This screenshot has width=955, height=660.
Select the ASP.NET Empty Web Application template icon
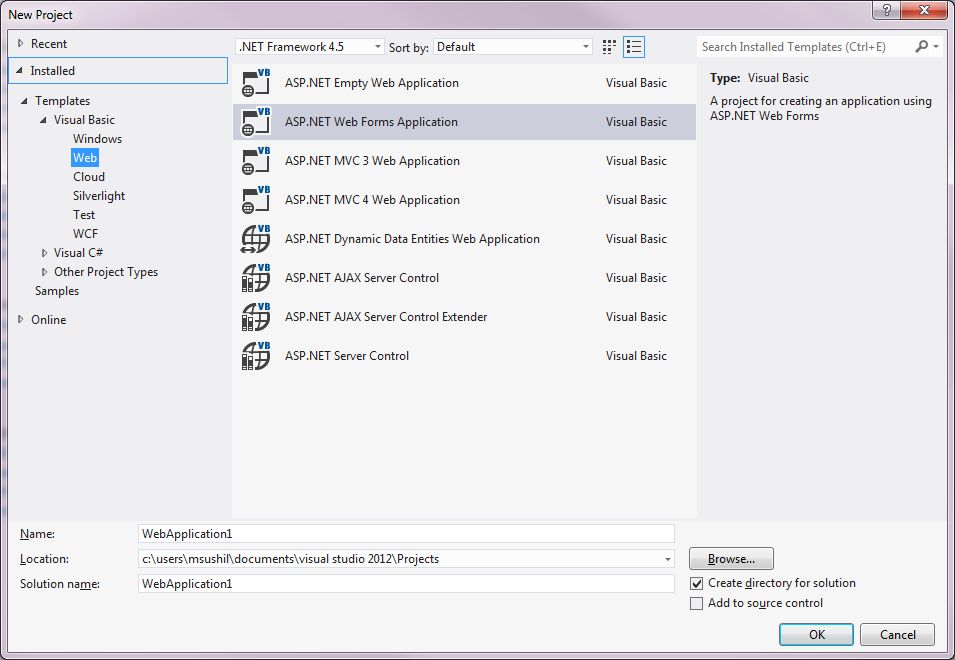(x=253, y=82)
